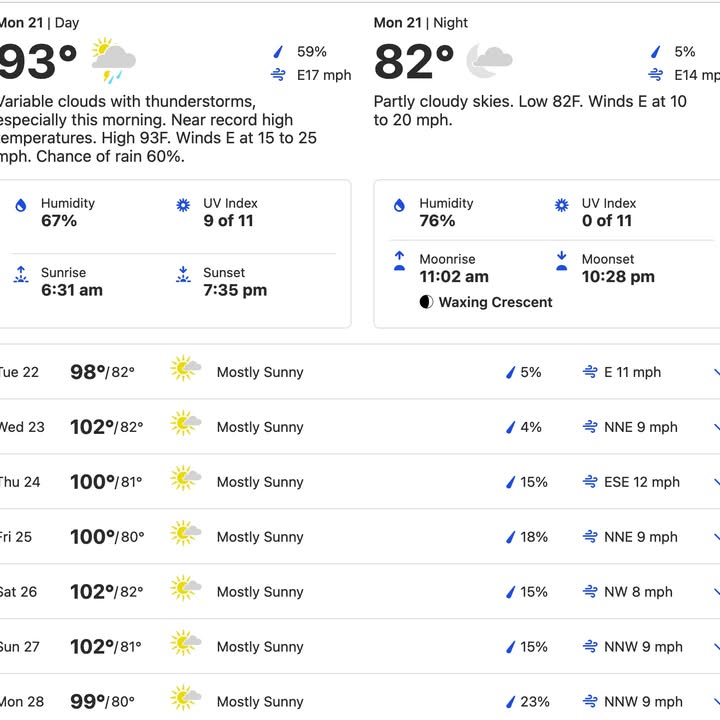Click the Tue 22 mostly sunny icon

pos(186,368)
